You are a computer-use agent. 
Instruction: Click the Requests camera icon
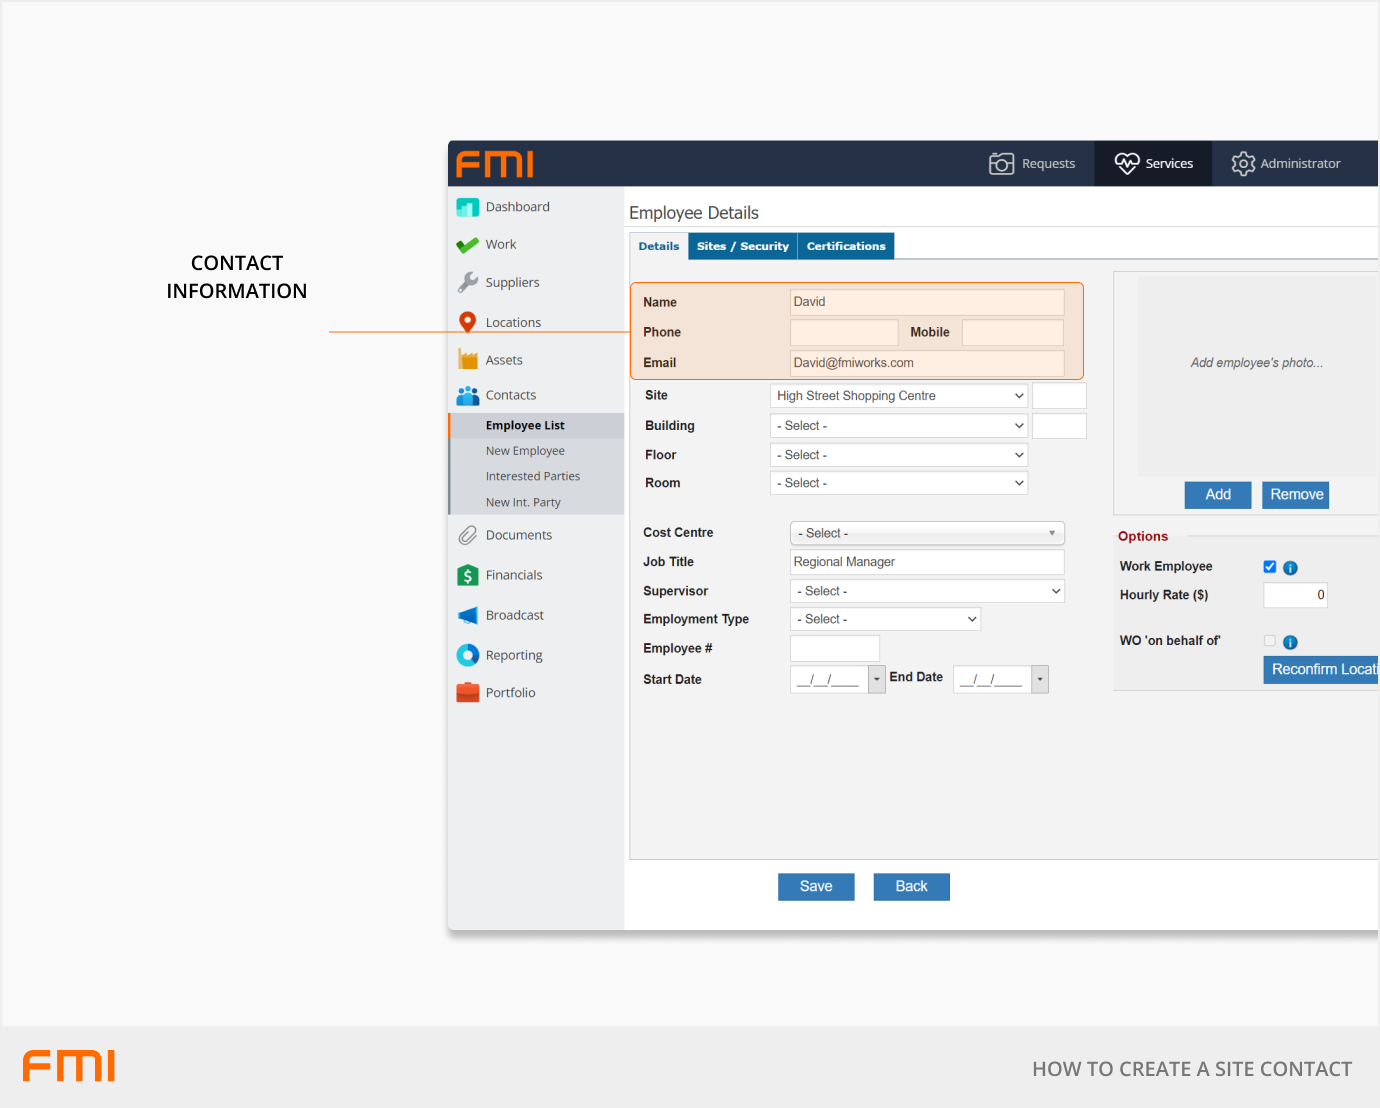pyautogui.click(x=1001, y=163)
